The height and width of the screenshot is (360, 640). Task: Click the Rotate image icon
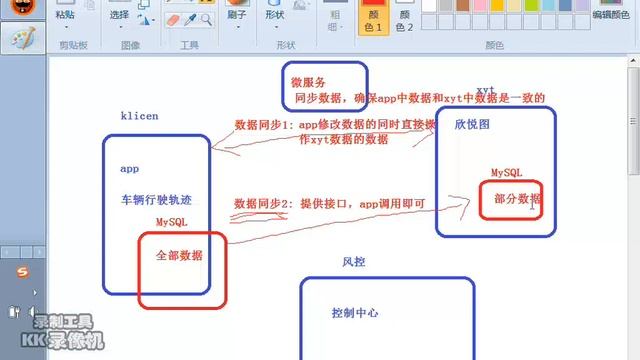click(x=143, y=20)
